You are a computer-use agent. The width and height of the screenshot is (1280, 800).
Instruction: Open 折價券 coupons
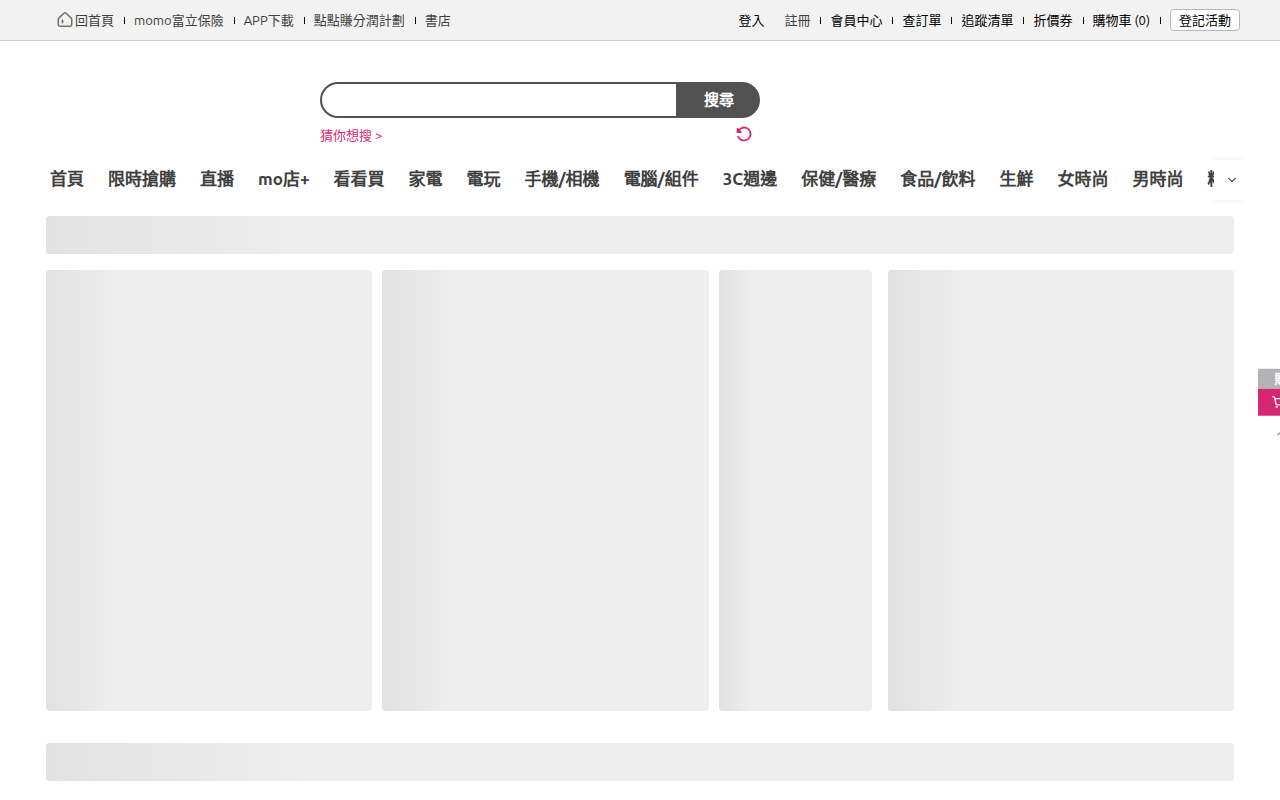click(1053, 20)
